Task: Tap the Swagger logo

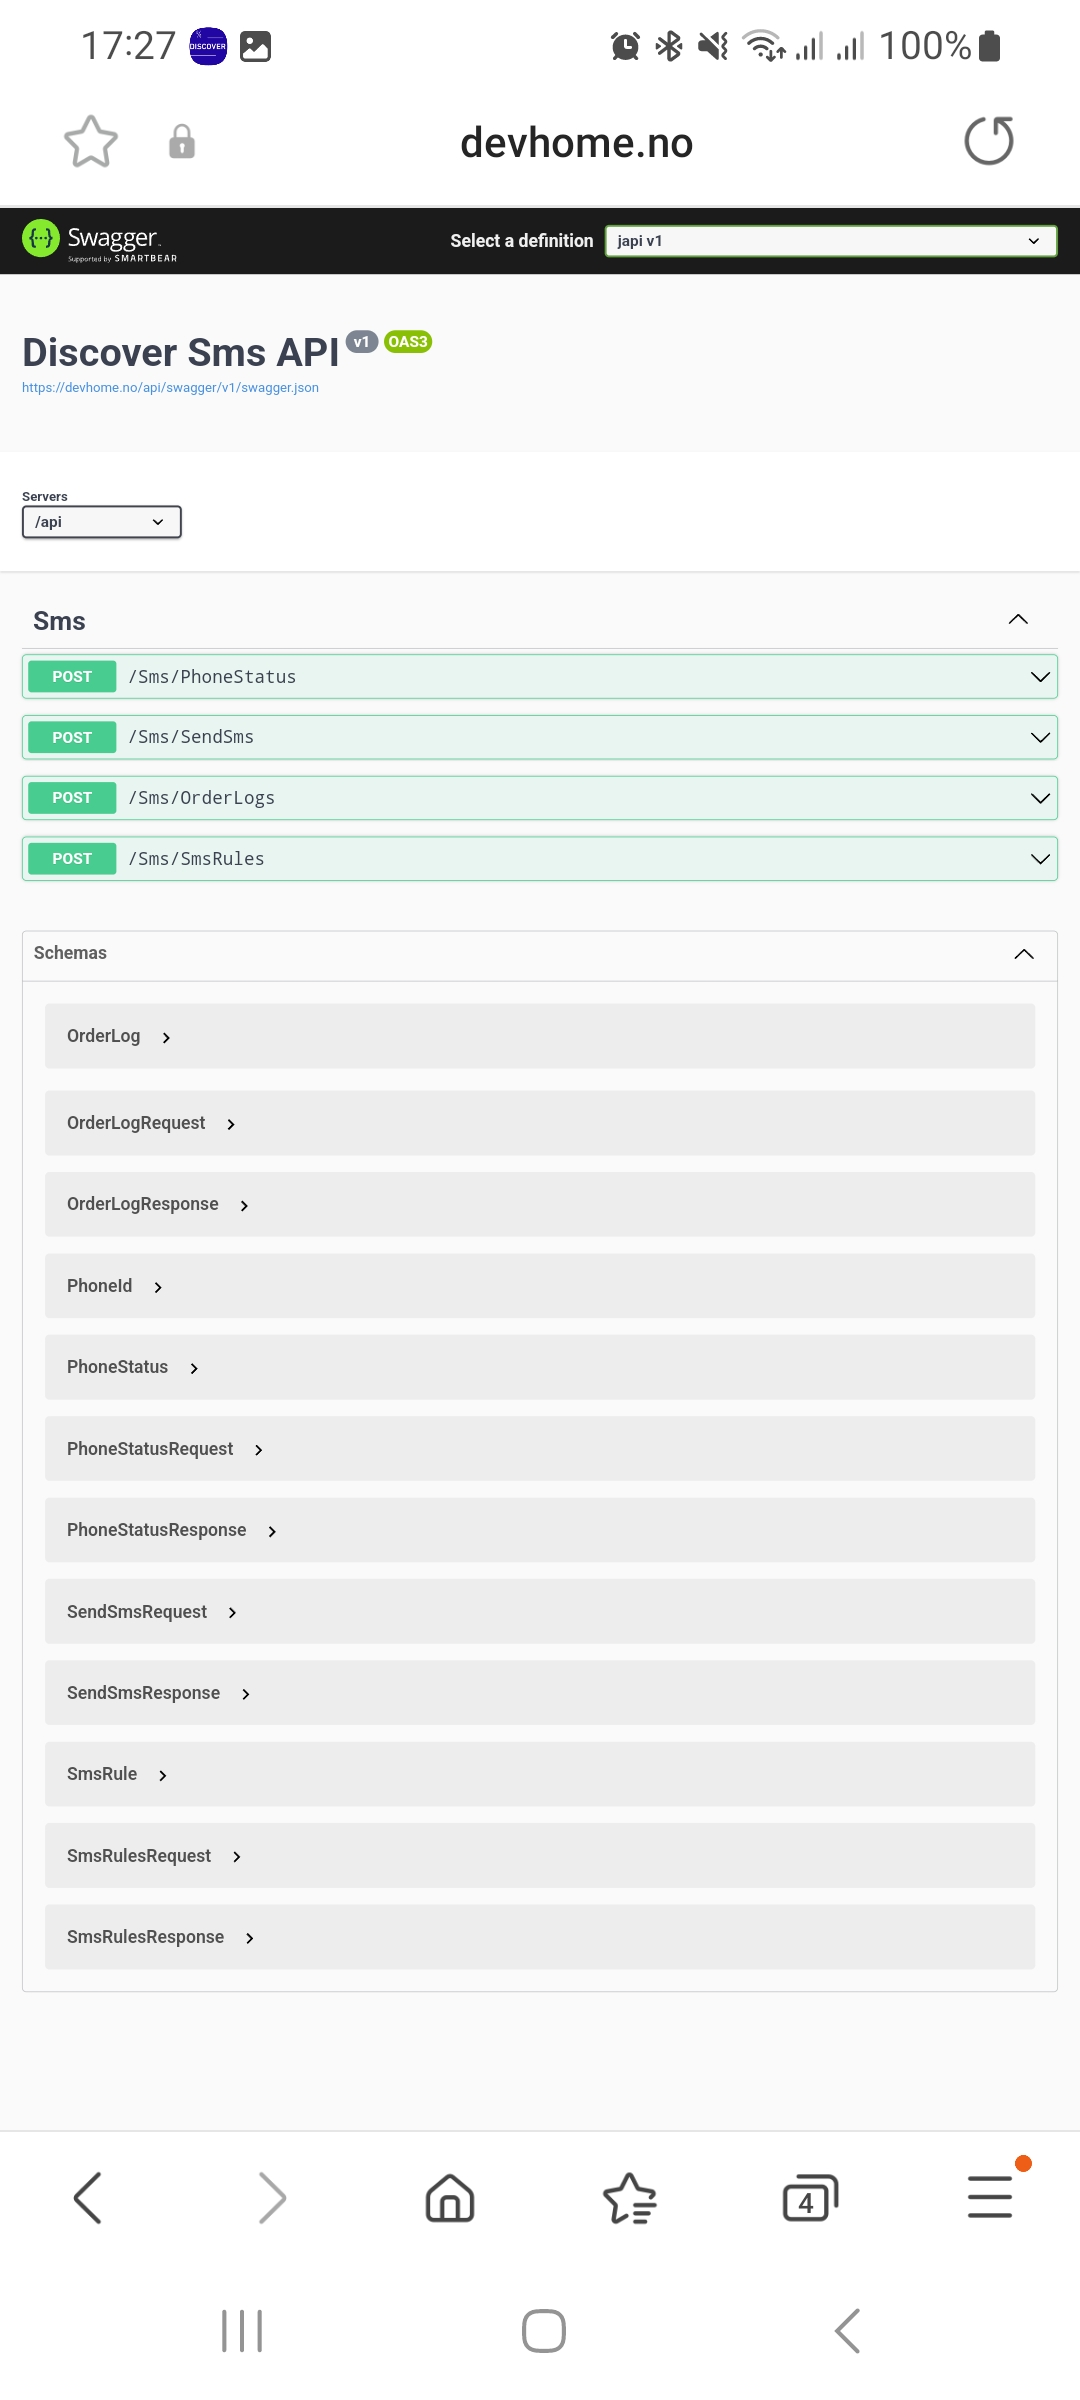Action: click(100, 240)
